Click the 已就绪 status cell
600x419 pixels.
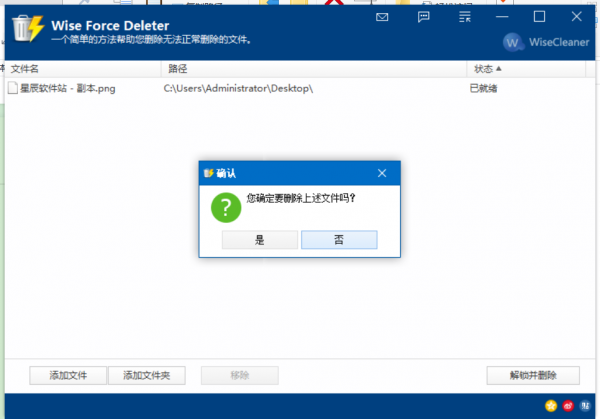483,88
